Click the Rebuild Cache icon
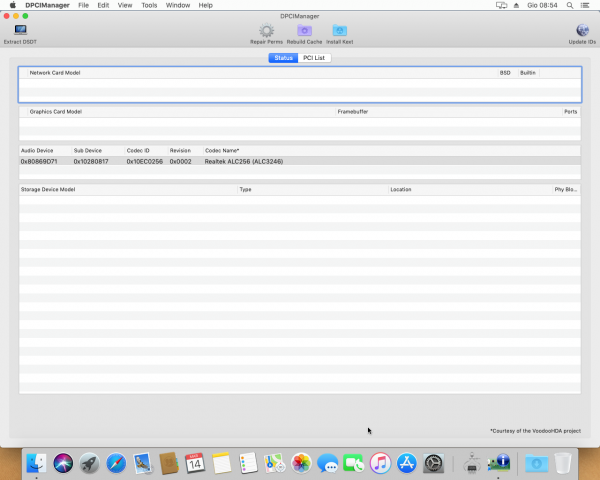Image resolution: width=600 pixels, height=480 pixels. pos(304,31)
